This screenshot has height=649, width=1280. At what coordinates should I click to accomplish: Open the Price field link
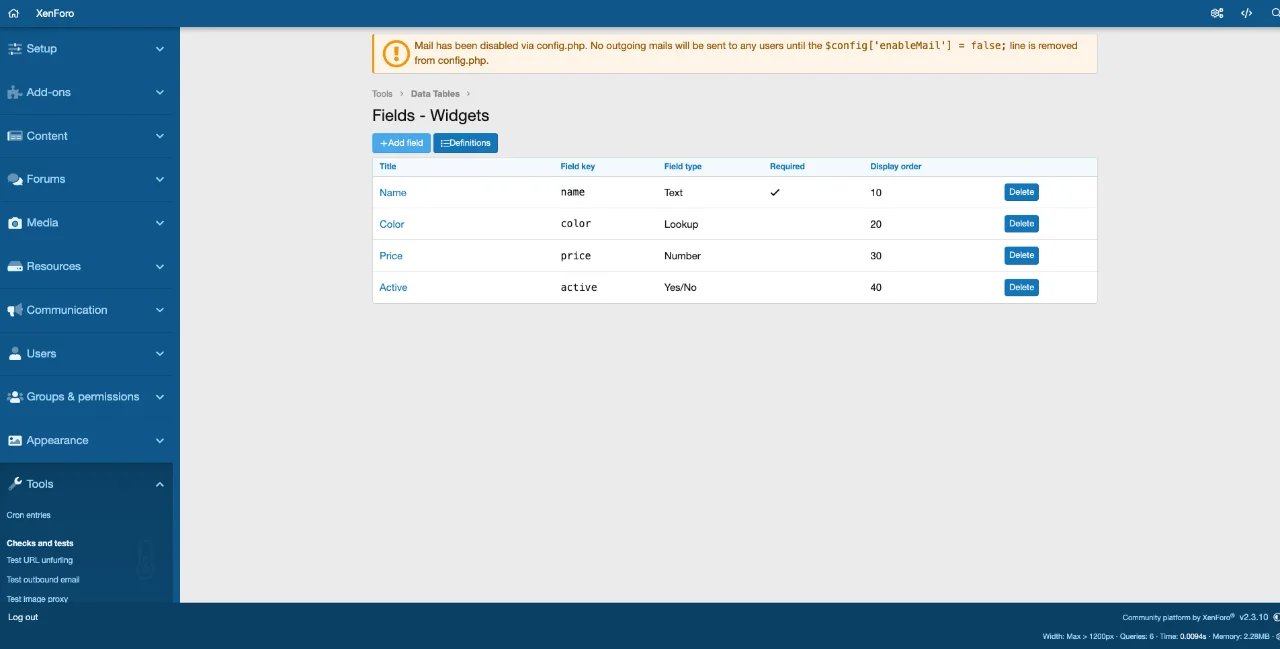(391, 256)
